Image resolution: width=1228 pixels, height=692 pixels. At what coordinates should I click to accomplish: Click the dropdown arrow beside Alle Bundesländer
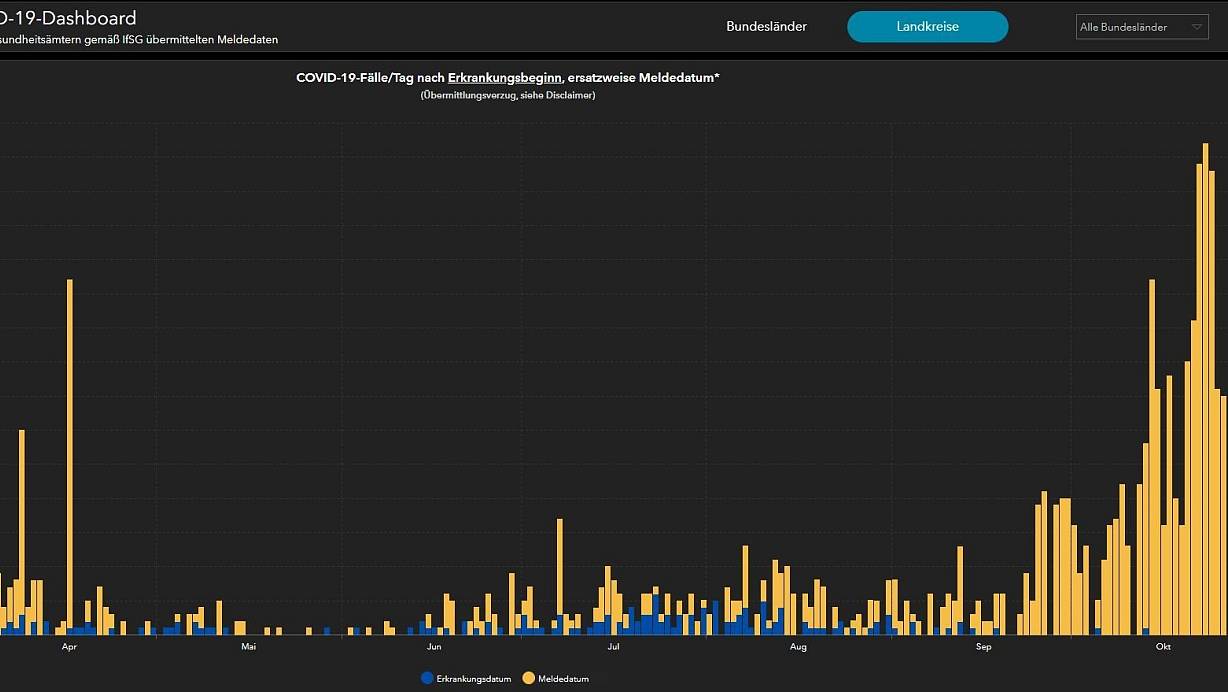(x=1198, y=28)
